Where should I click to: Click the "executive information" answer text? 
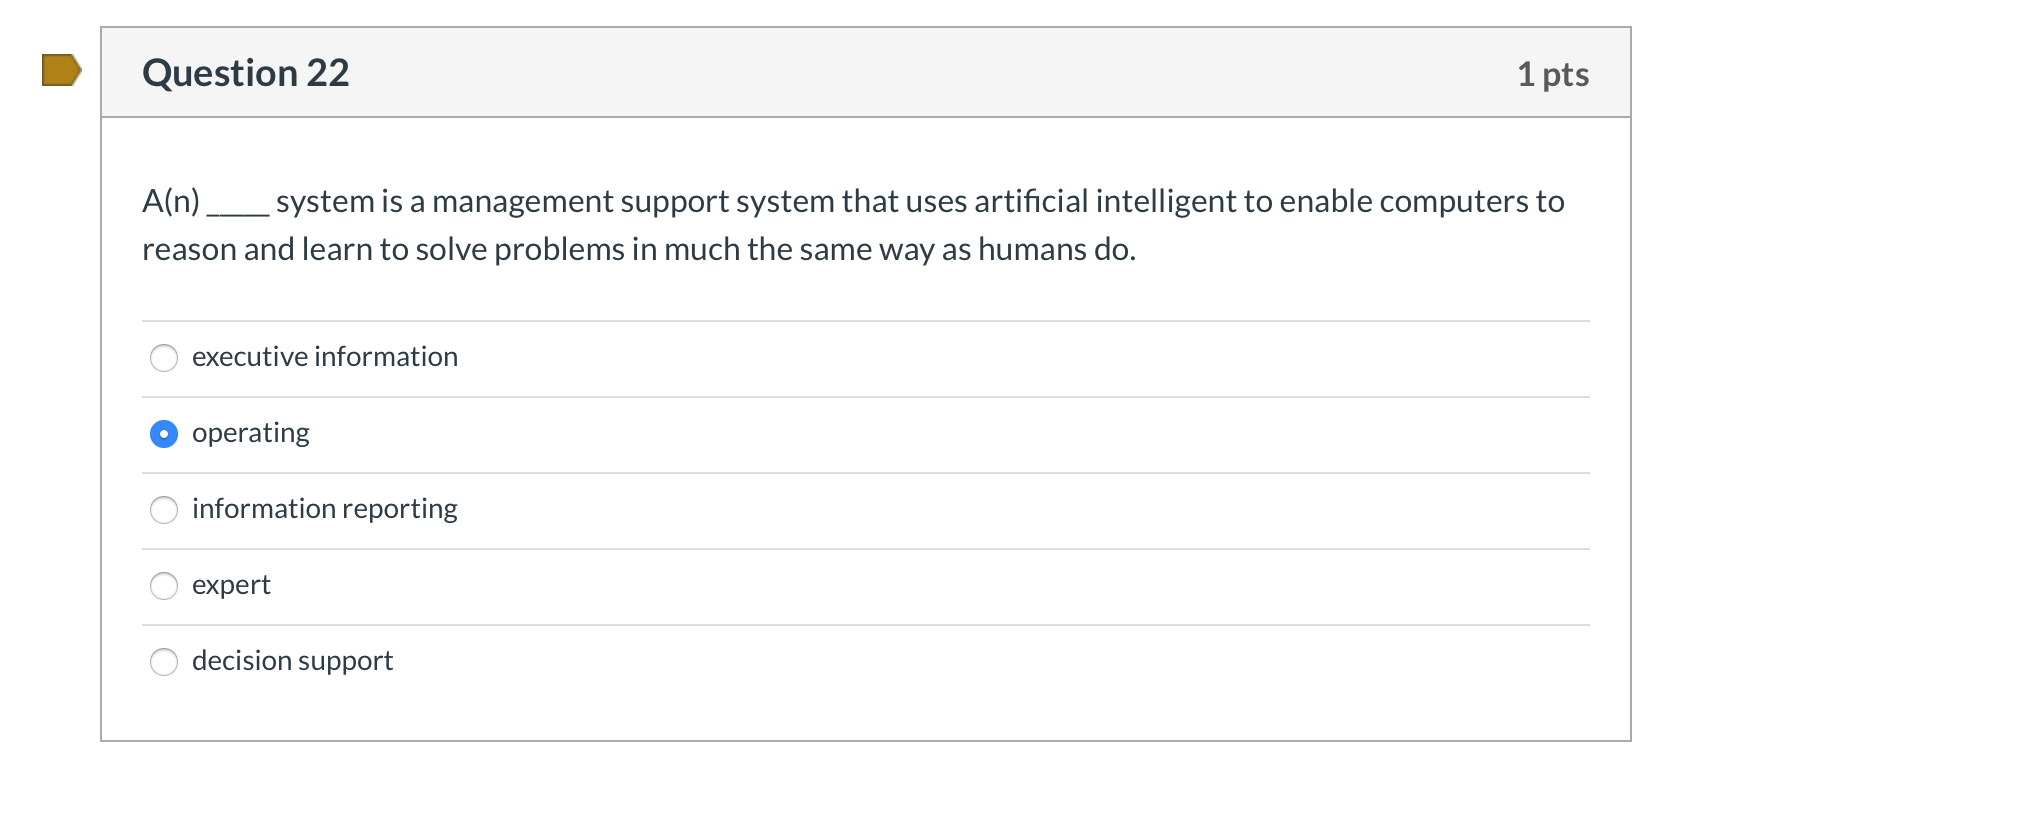coord(325,357)
